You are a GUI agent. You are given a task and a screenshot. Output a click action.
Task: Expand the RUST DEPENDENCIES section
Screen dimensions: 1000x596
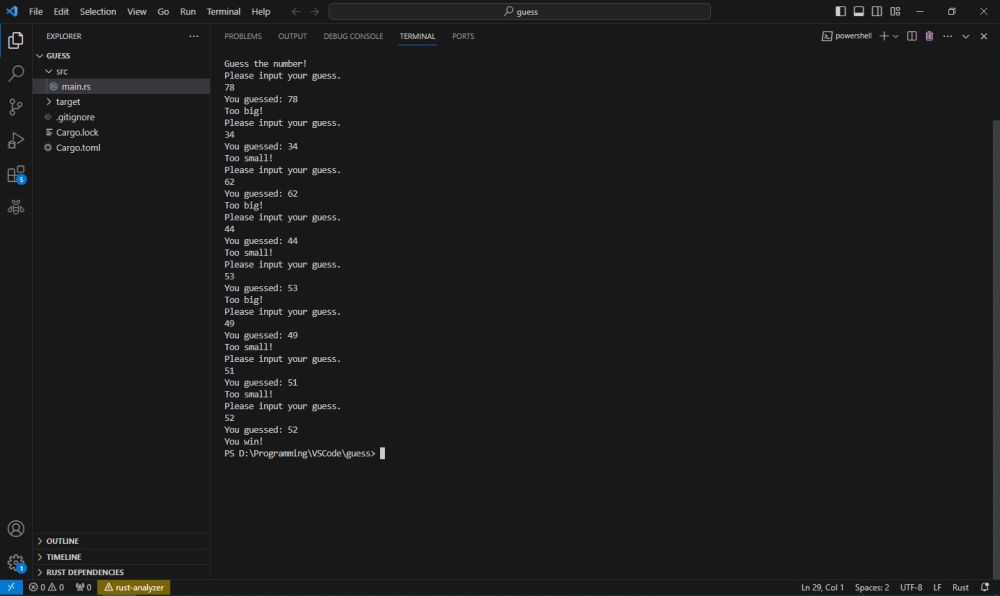pyautogui.click(x=121, y=572)
